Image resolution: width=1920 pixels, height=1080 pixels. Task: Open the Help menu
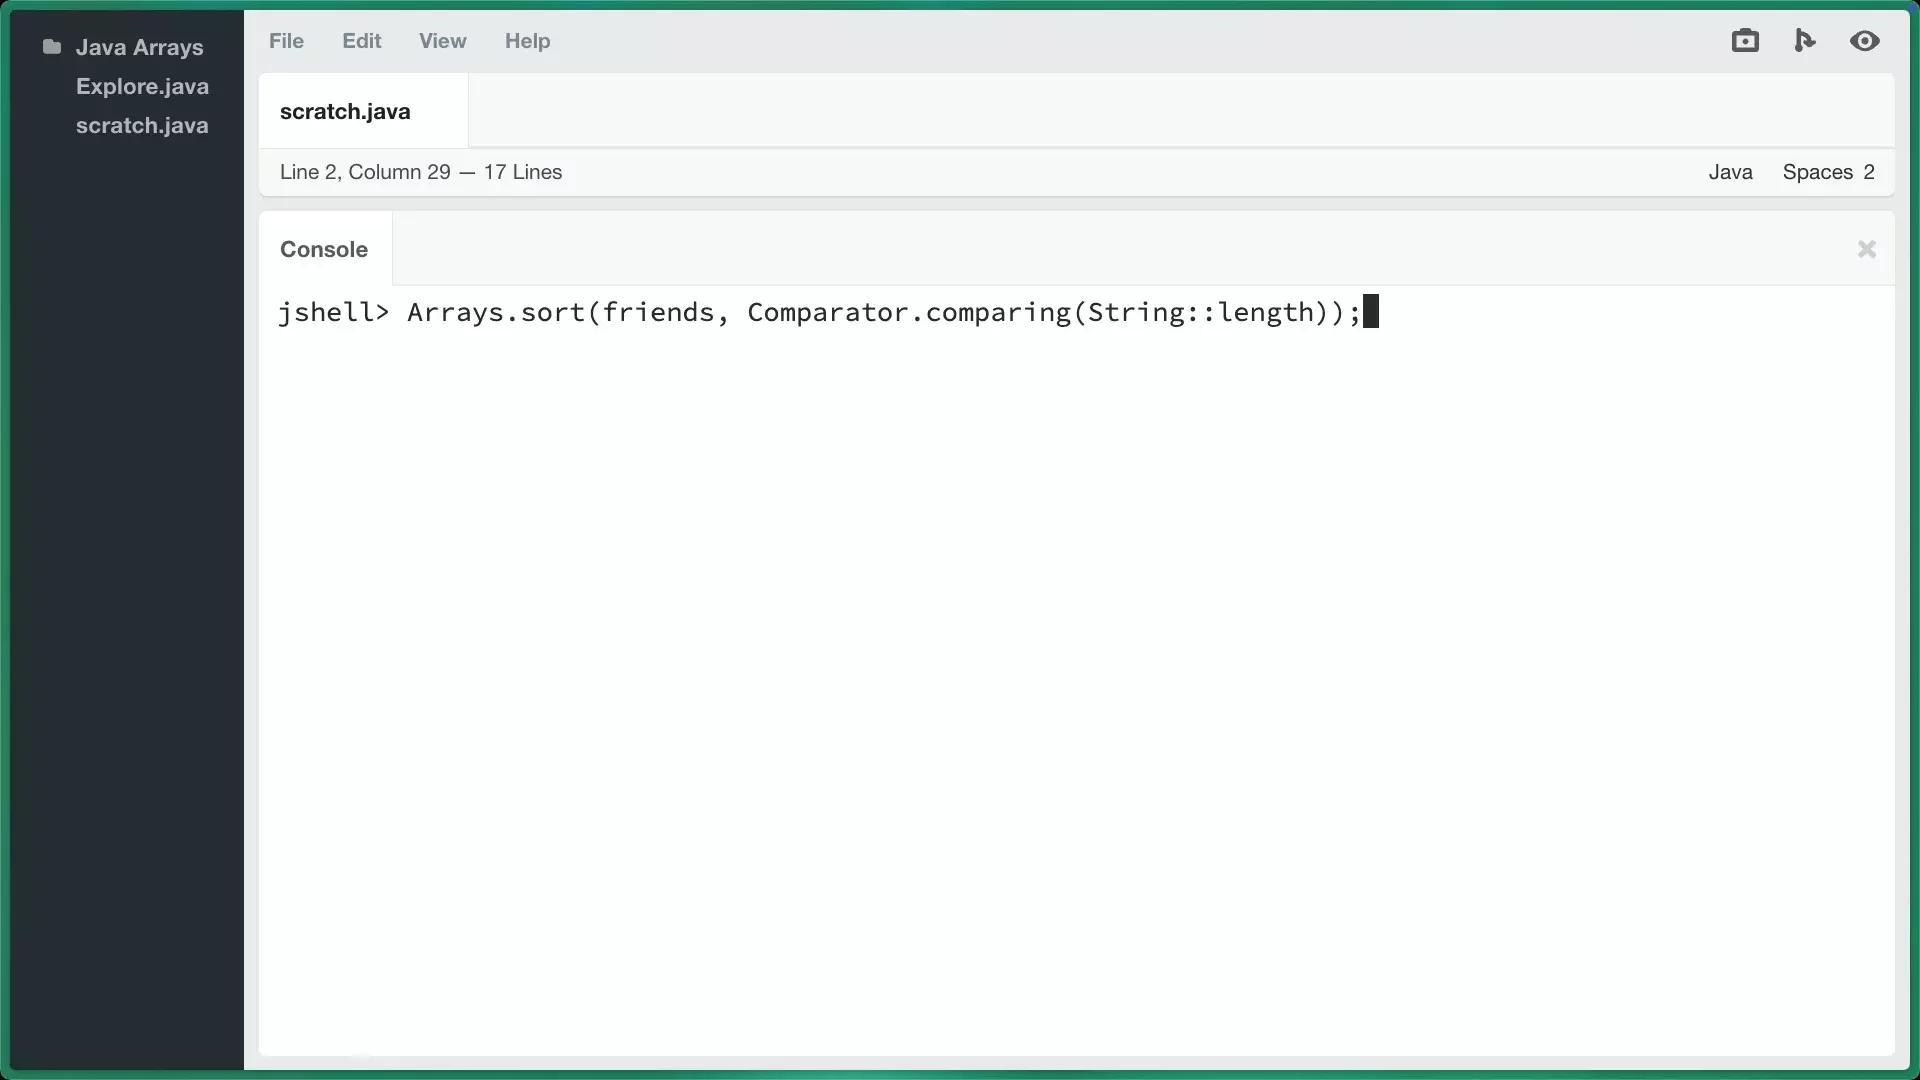(x=527, y=41)
